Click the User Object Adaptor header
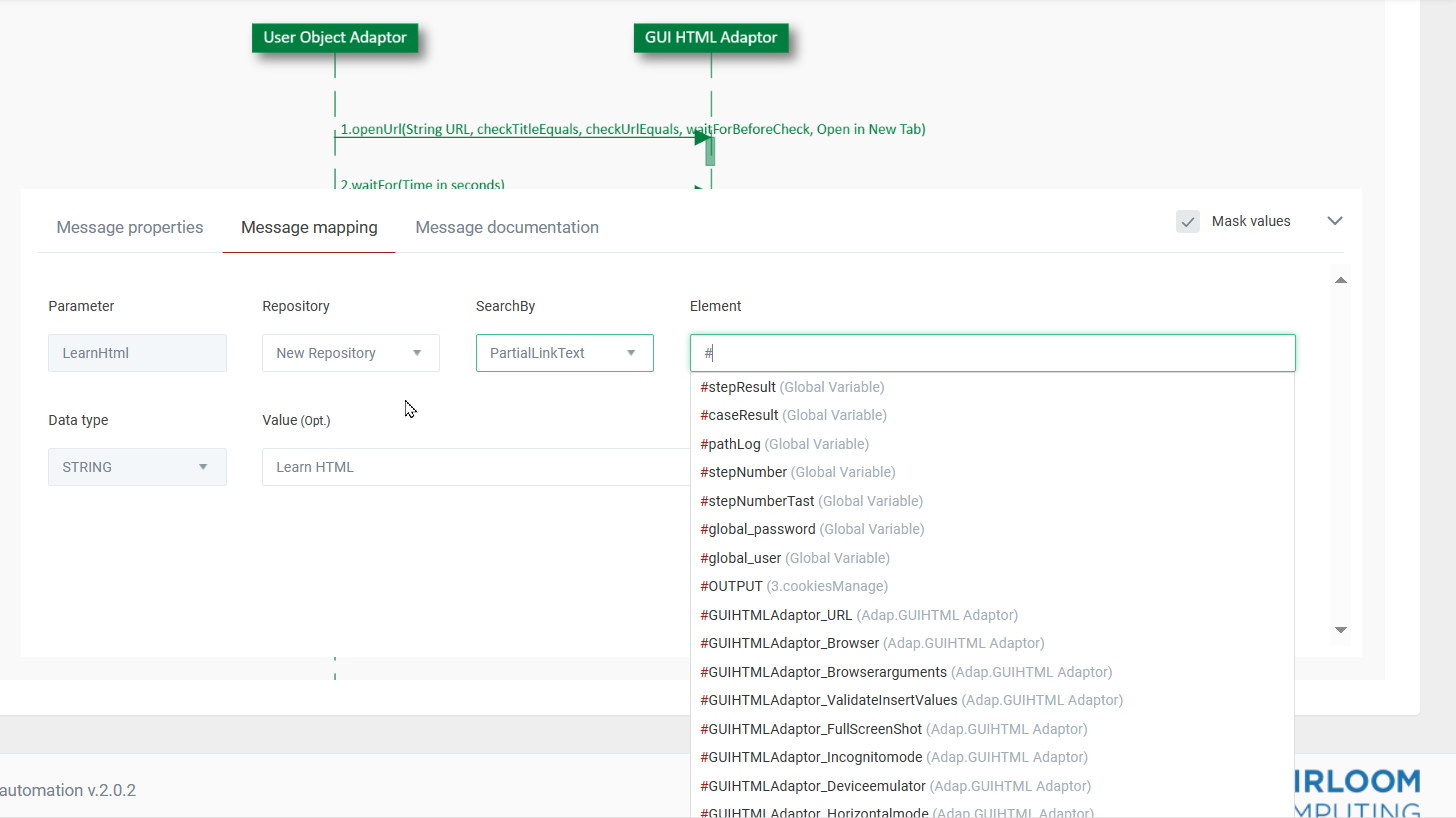The width and height of the screenshot is (1456, 818). coord(335,37)
